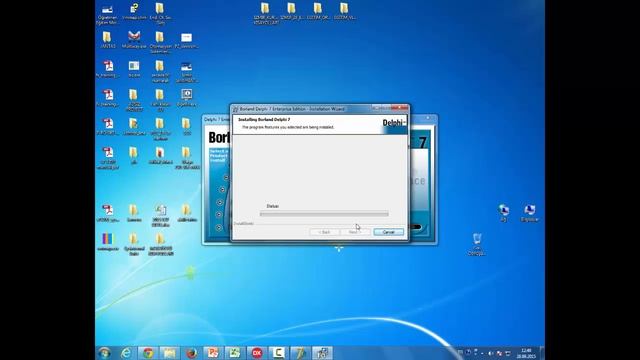Select the Multiway.exe desktop icon

134,40
